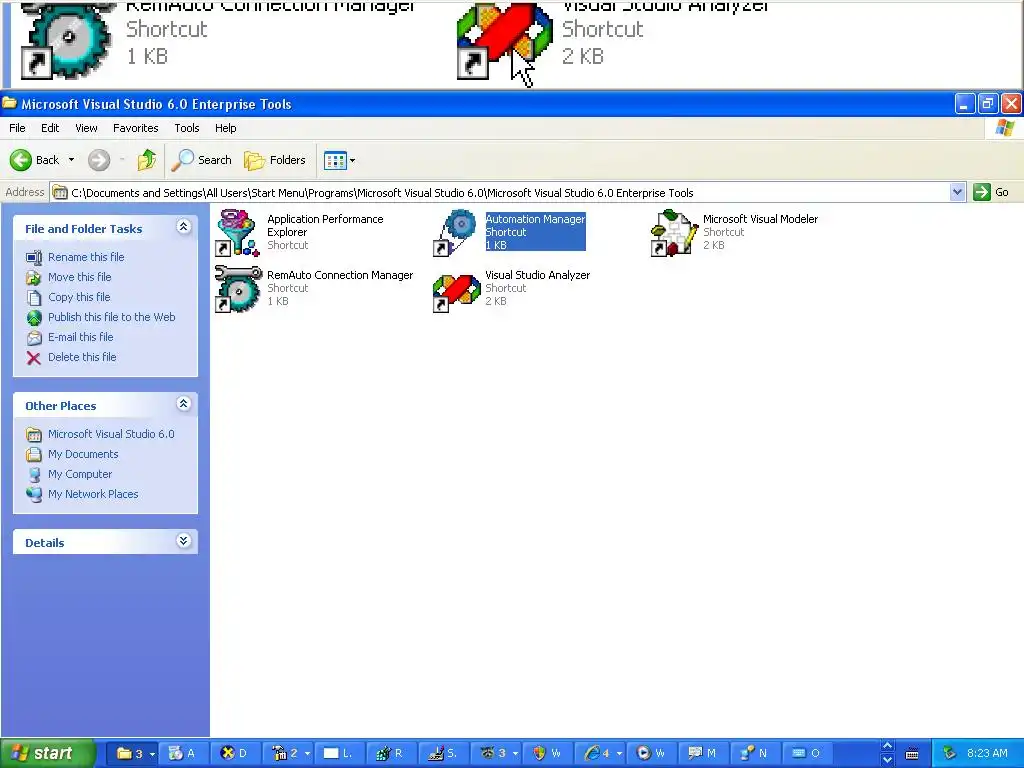The width and height of the screenshot is (1024, 768).
Task: Open the grouped Internet Explorer taskbar button
Action: point(602,754)
